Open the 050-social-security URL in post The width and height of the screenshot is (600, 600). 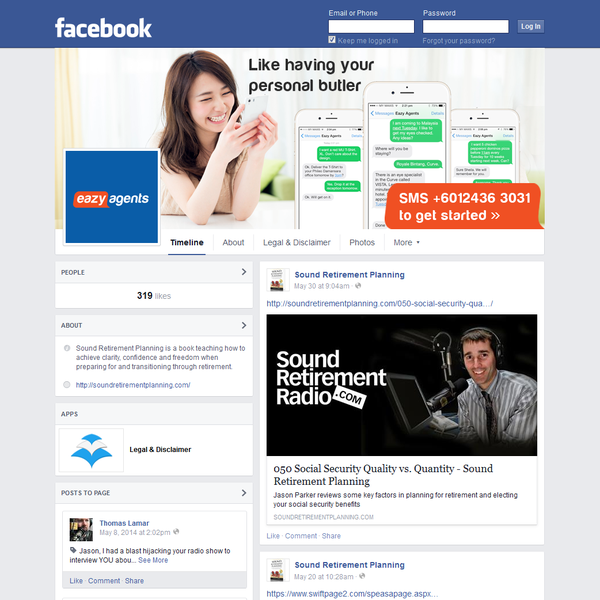380,303
